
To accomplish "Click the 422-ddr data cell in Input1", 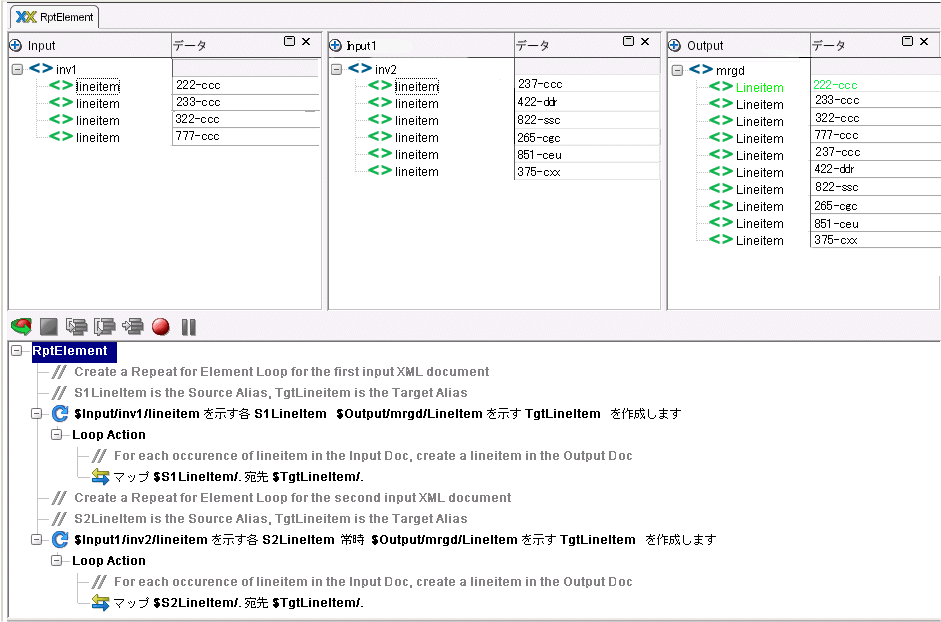I will pos(587,101).
